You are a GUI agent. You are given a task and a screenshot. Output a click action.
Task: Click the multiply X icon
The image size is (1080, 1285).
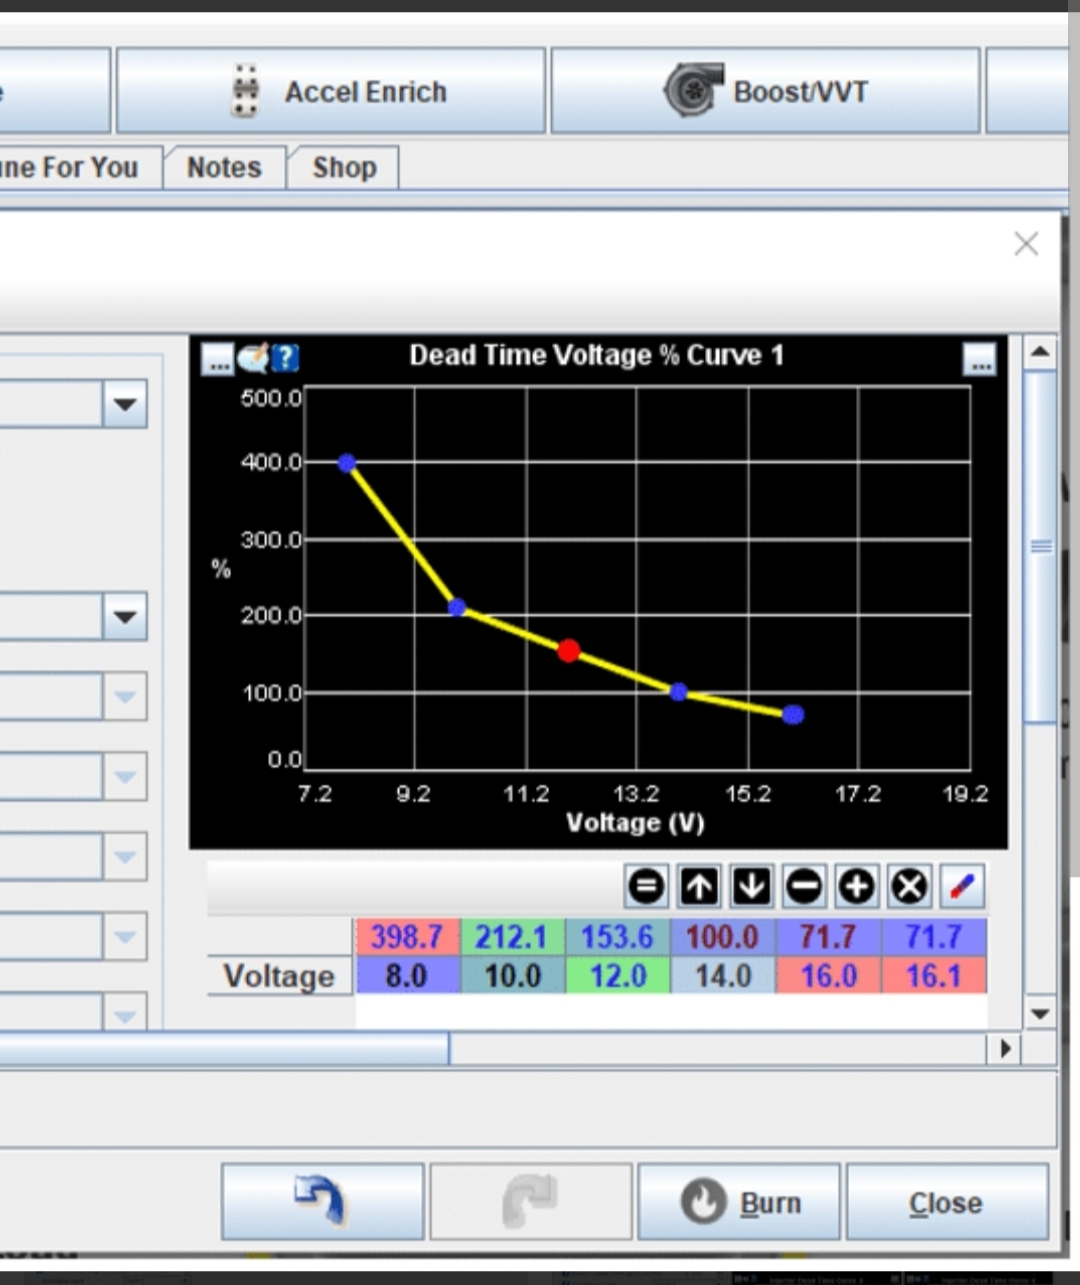[909, 886]
